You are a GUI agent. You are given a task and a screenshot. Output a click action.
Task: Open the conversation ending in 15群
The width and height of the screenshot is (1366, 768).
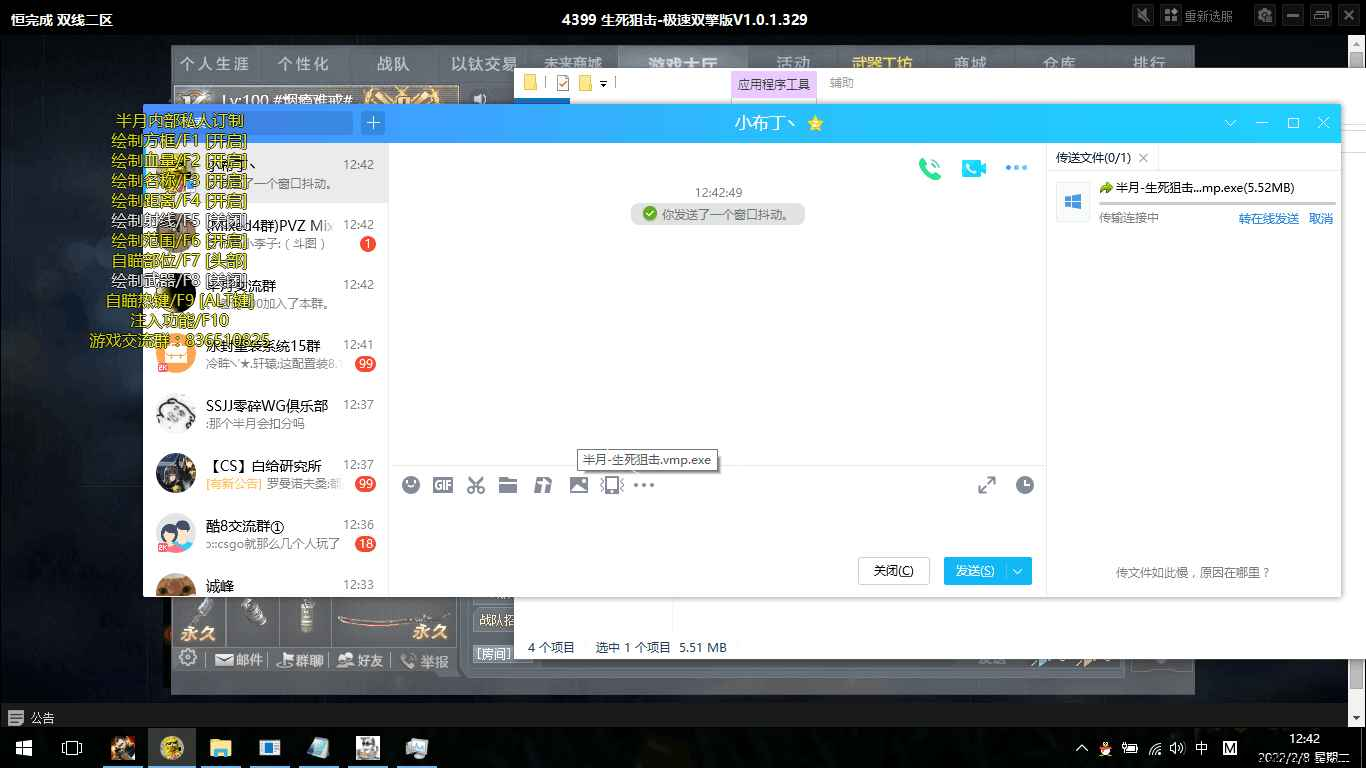[x=265, y=354]
